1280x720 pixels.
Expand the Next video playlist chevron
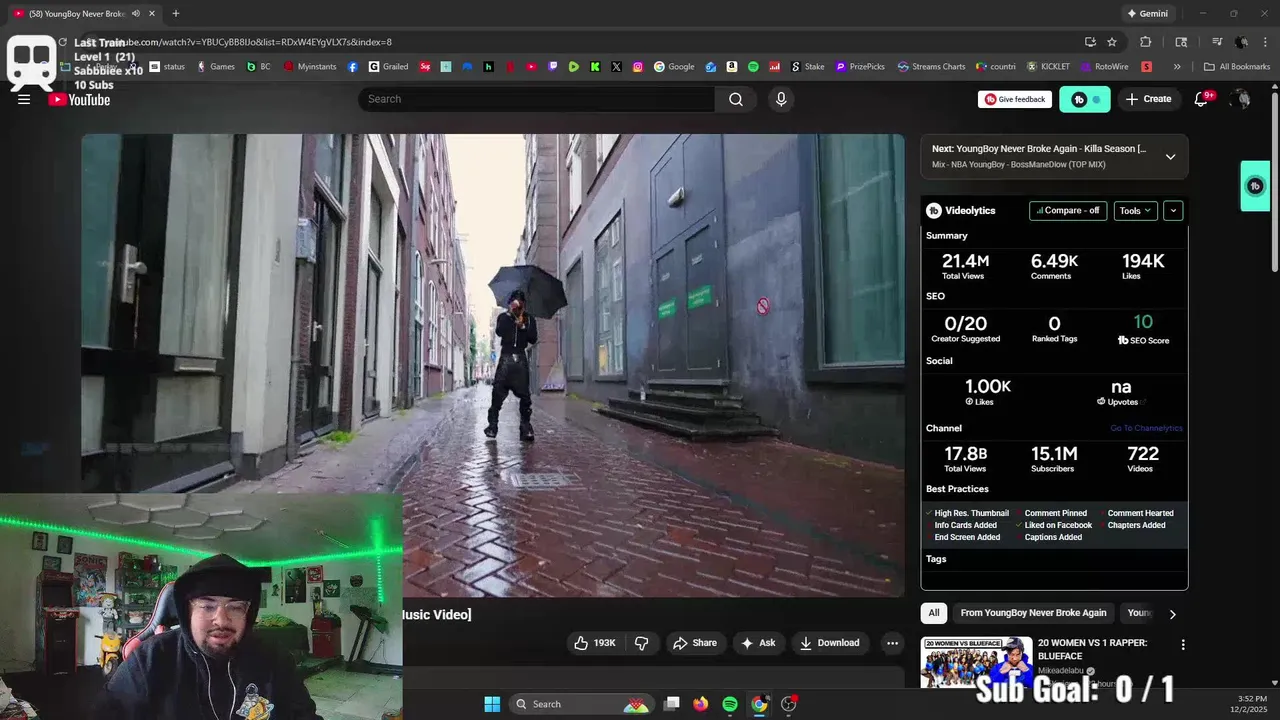1170,157
